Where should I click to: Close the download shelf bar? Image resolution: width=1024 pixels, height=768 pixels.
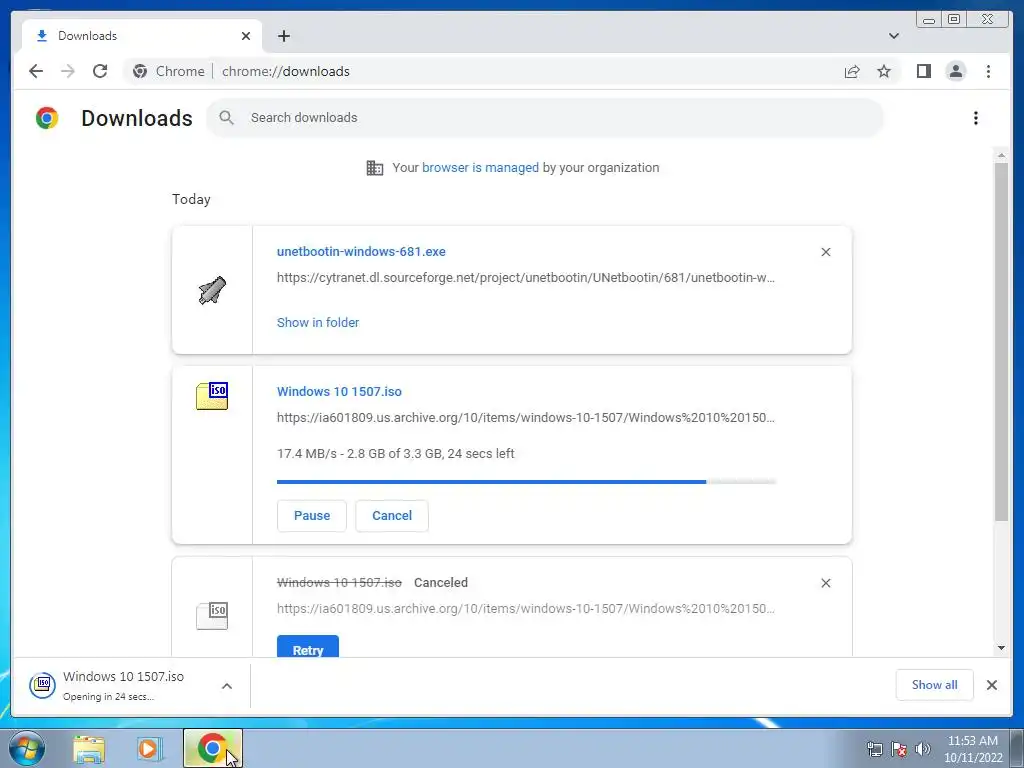point(991,685)
